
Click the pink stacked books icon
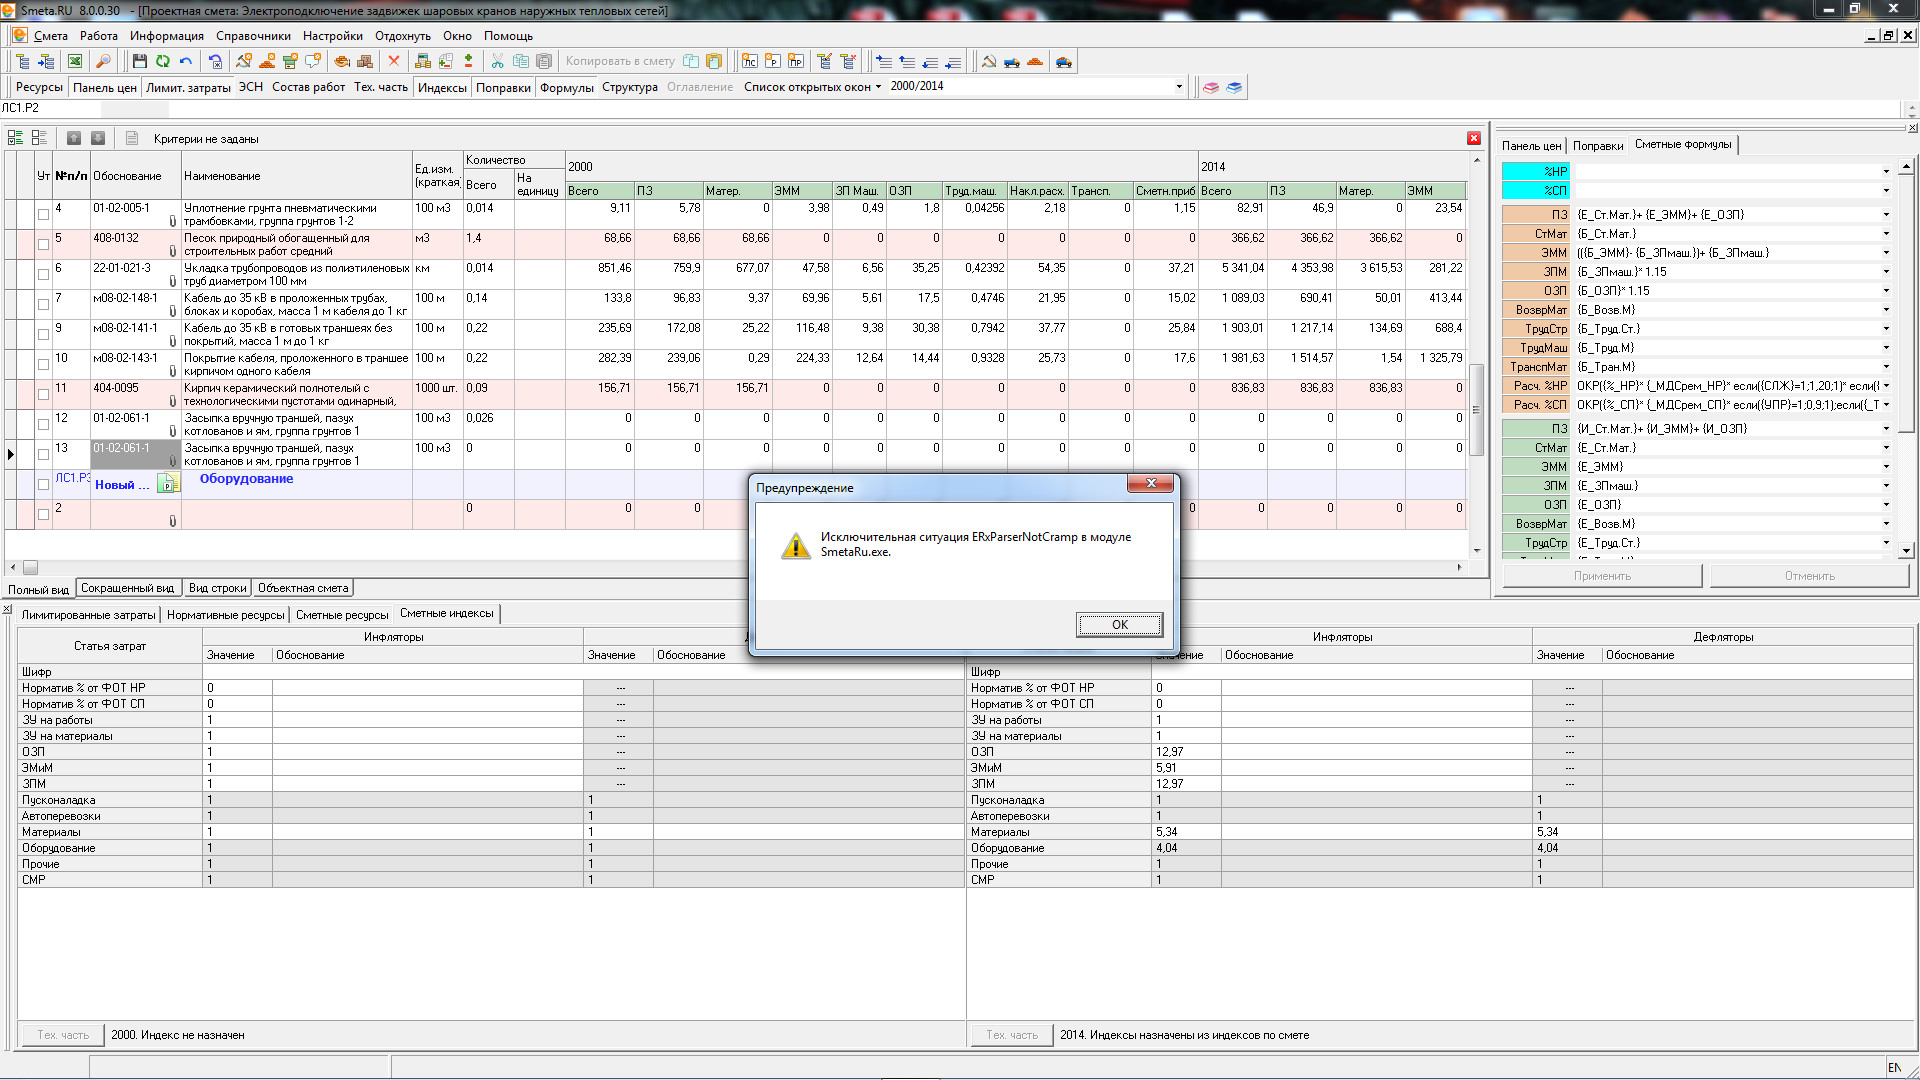click(1211, 87)
